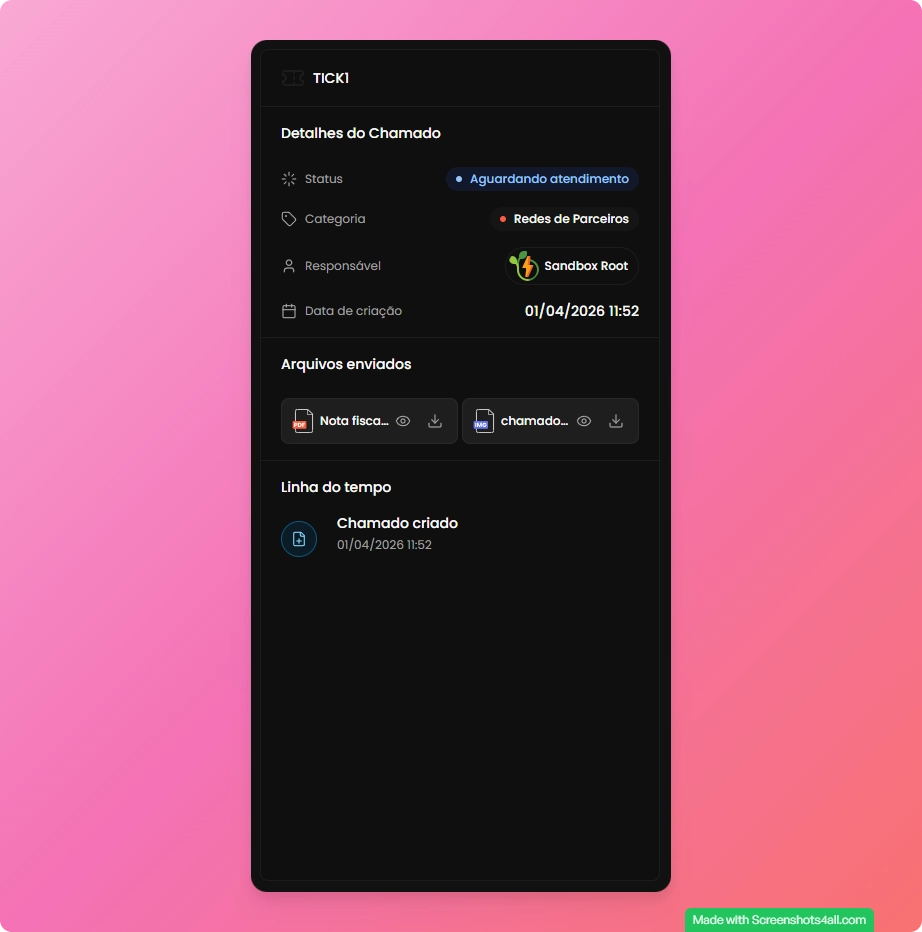Screen dimensions: 922x932
Task: Click the Status spinner icon
Action: pyautogui.click(x=289, y=179)
